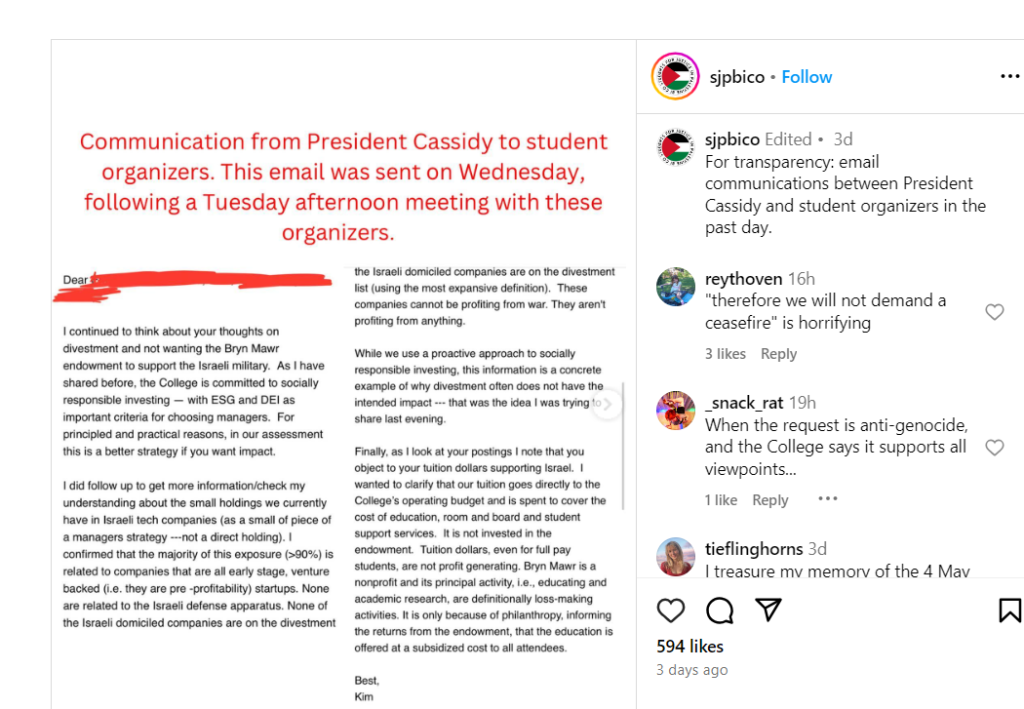Click the email scrollbar beside the letter
This screenshot has height=709, width=1024.
point(623,446)
